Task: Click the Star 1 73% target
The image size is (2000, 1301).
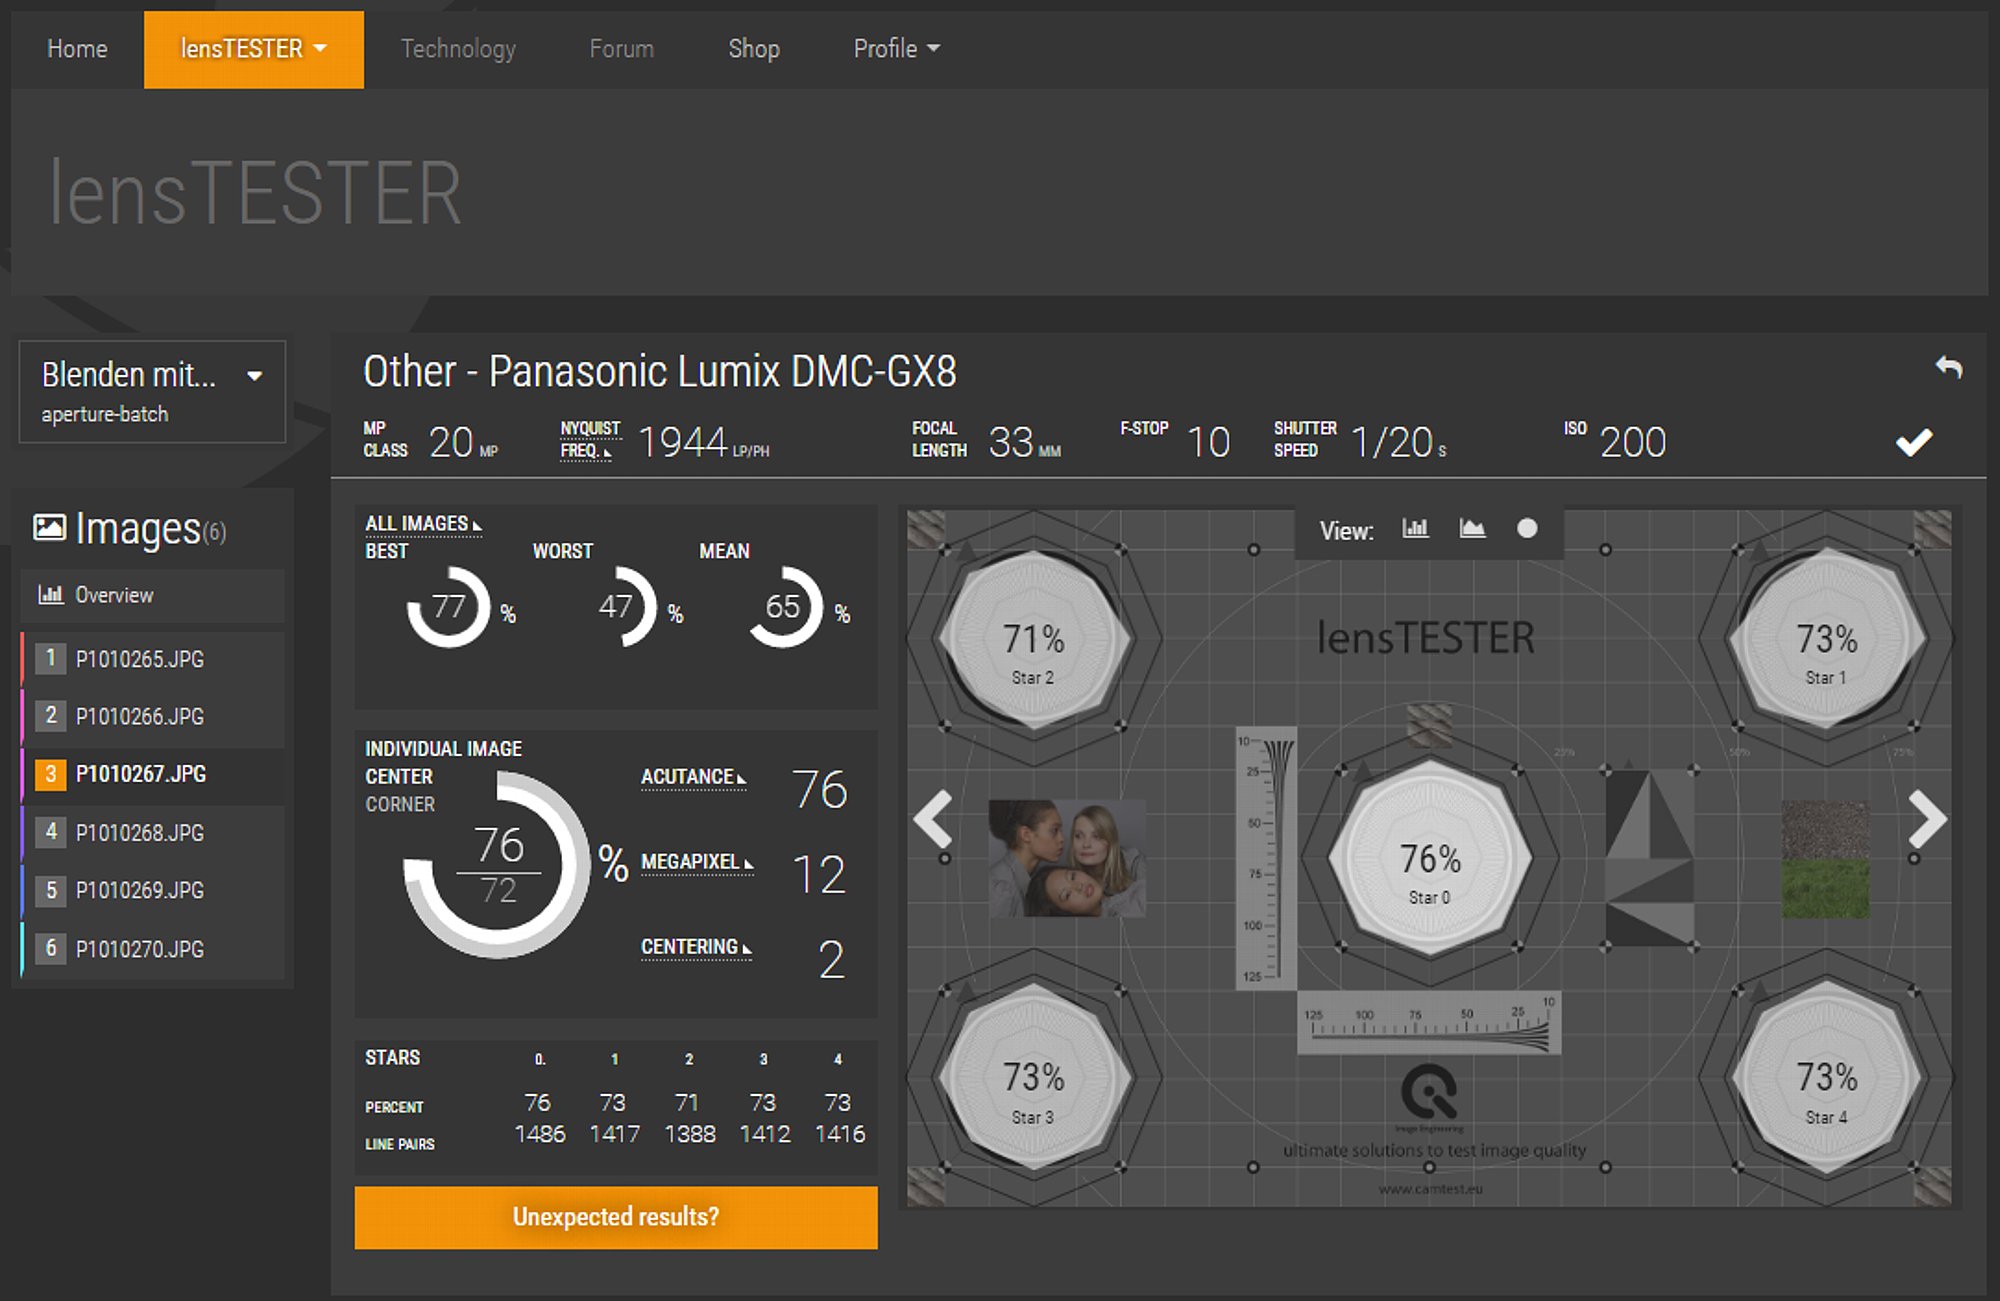Action: click(1826, 638)
